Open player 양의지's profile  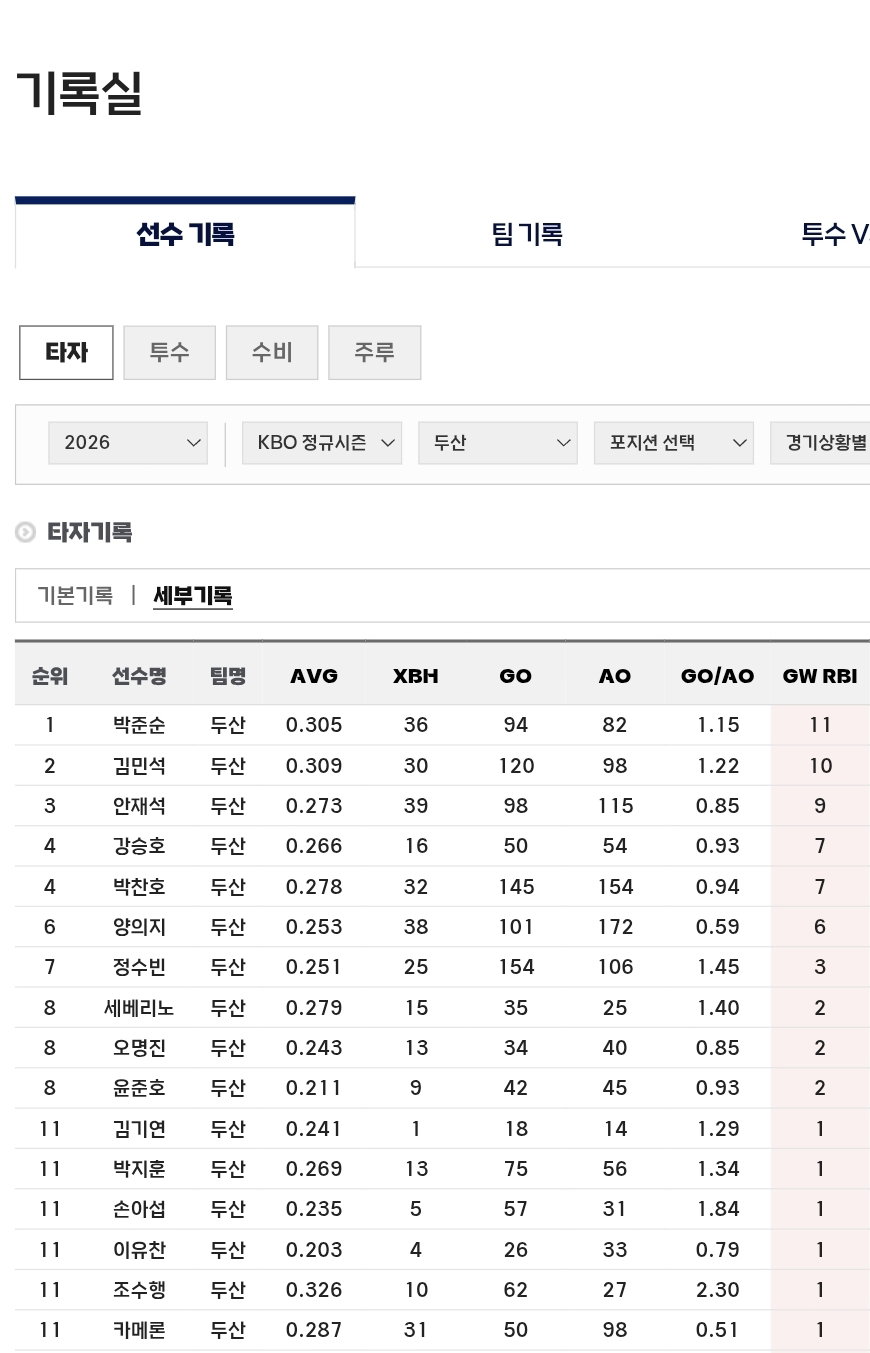click(x=139, y=927)
